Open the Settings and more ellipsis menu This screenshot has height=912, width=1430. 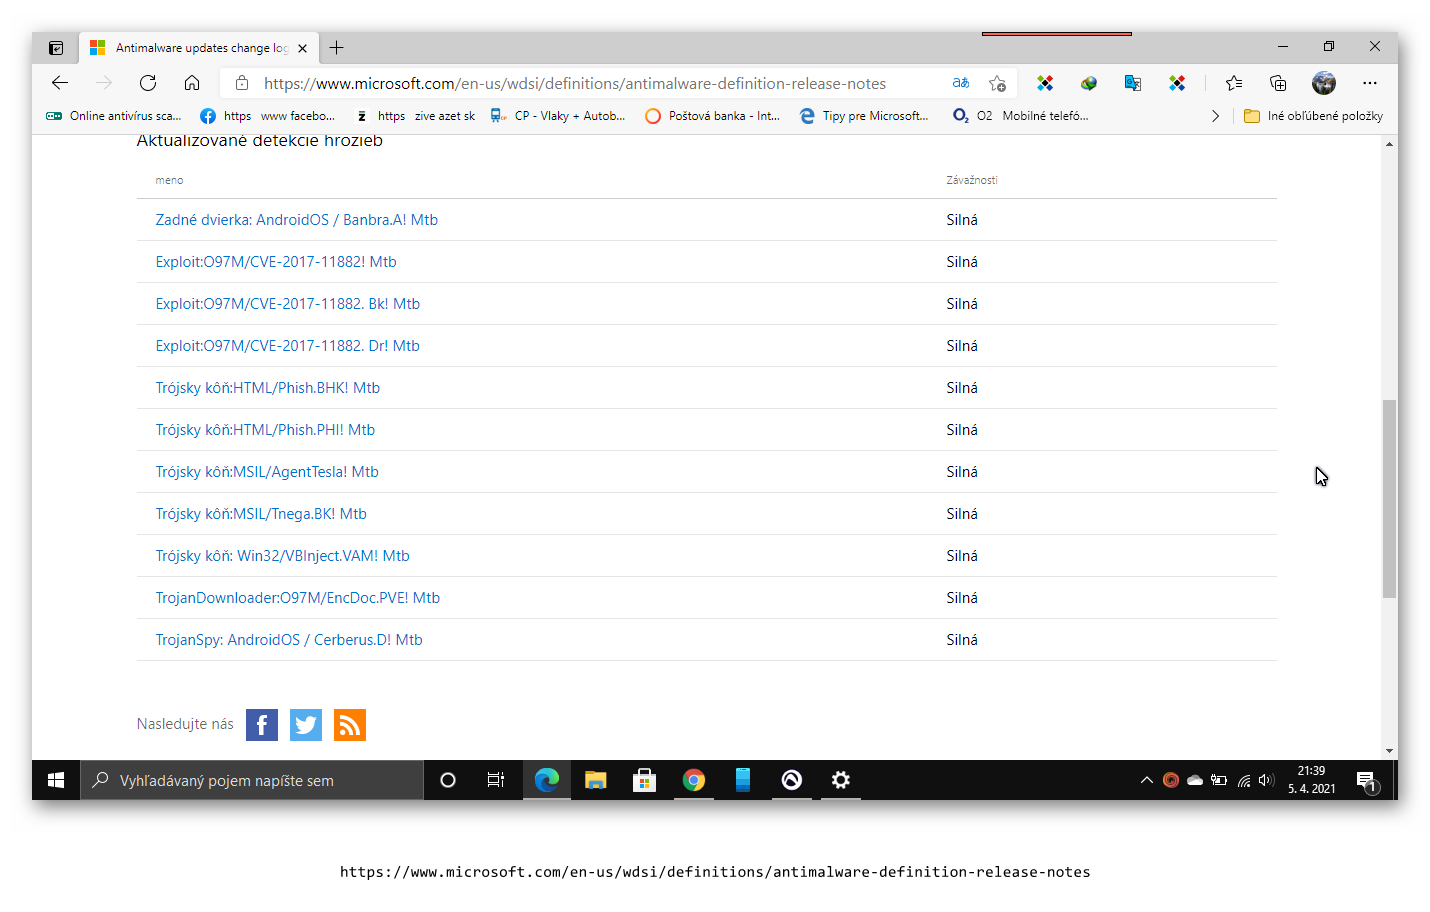pyautogui.click(x=1370, y=83)
